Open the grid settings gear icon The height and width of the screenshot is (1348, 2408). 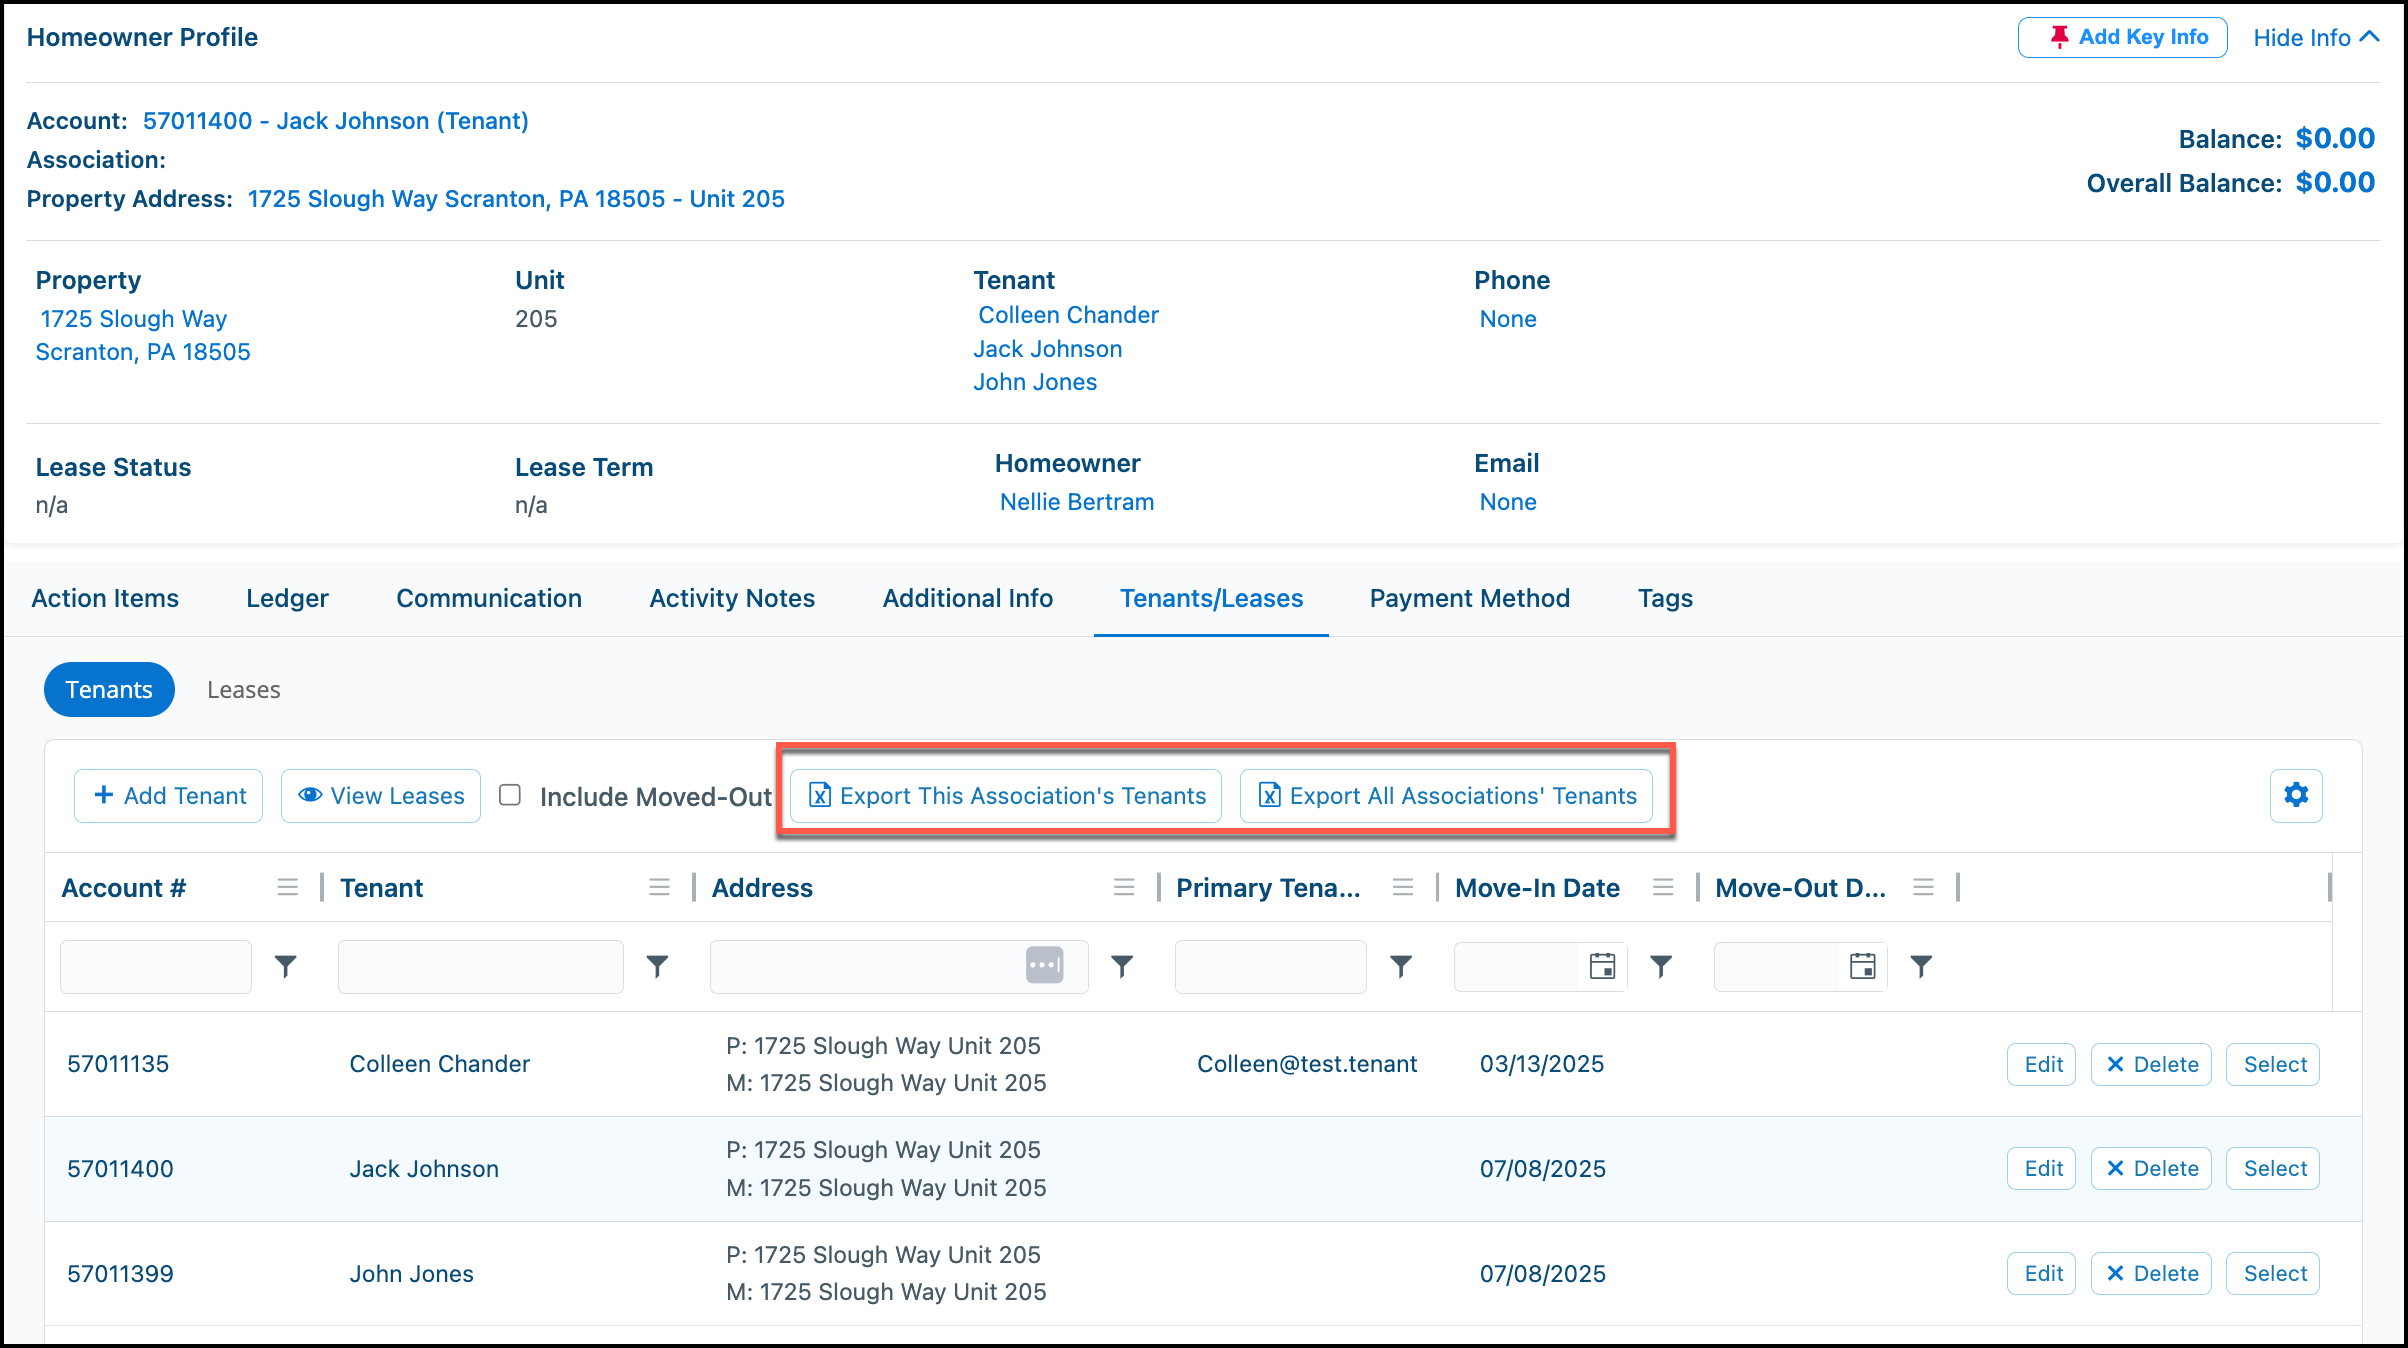2296,795
